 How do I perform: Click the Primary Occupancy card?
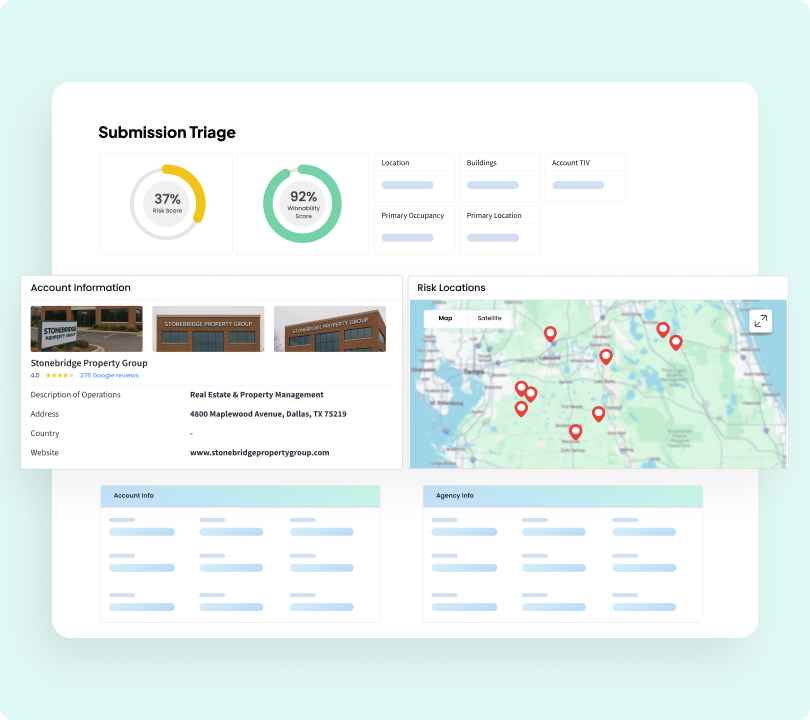tap(414, 229)
